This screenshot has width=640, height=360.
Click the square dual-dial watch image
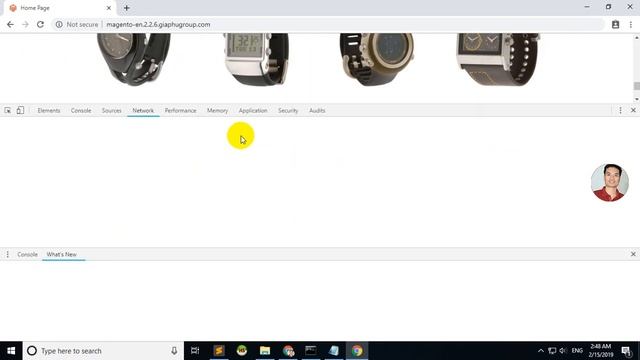(x=498, y=59)
